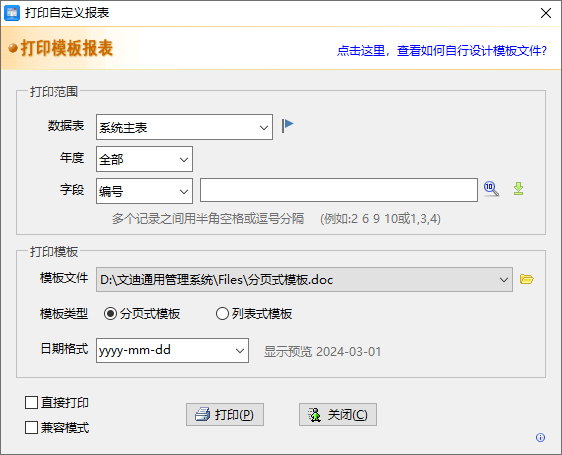
Task: Click the green download arrow icon
Action: coord(518,189)
